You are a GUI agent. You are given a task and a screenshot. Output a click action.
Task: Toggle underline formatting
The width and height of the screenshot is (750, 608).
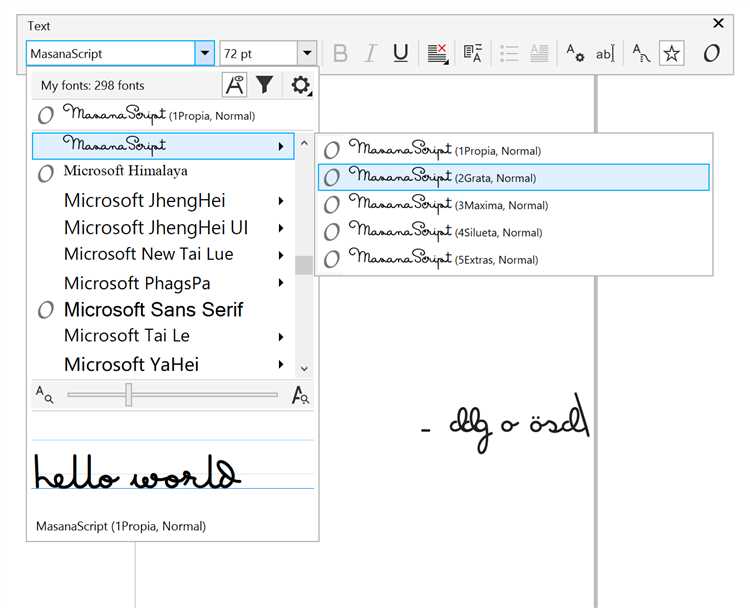(x=400, y=54)
